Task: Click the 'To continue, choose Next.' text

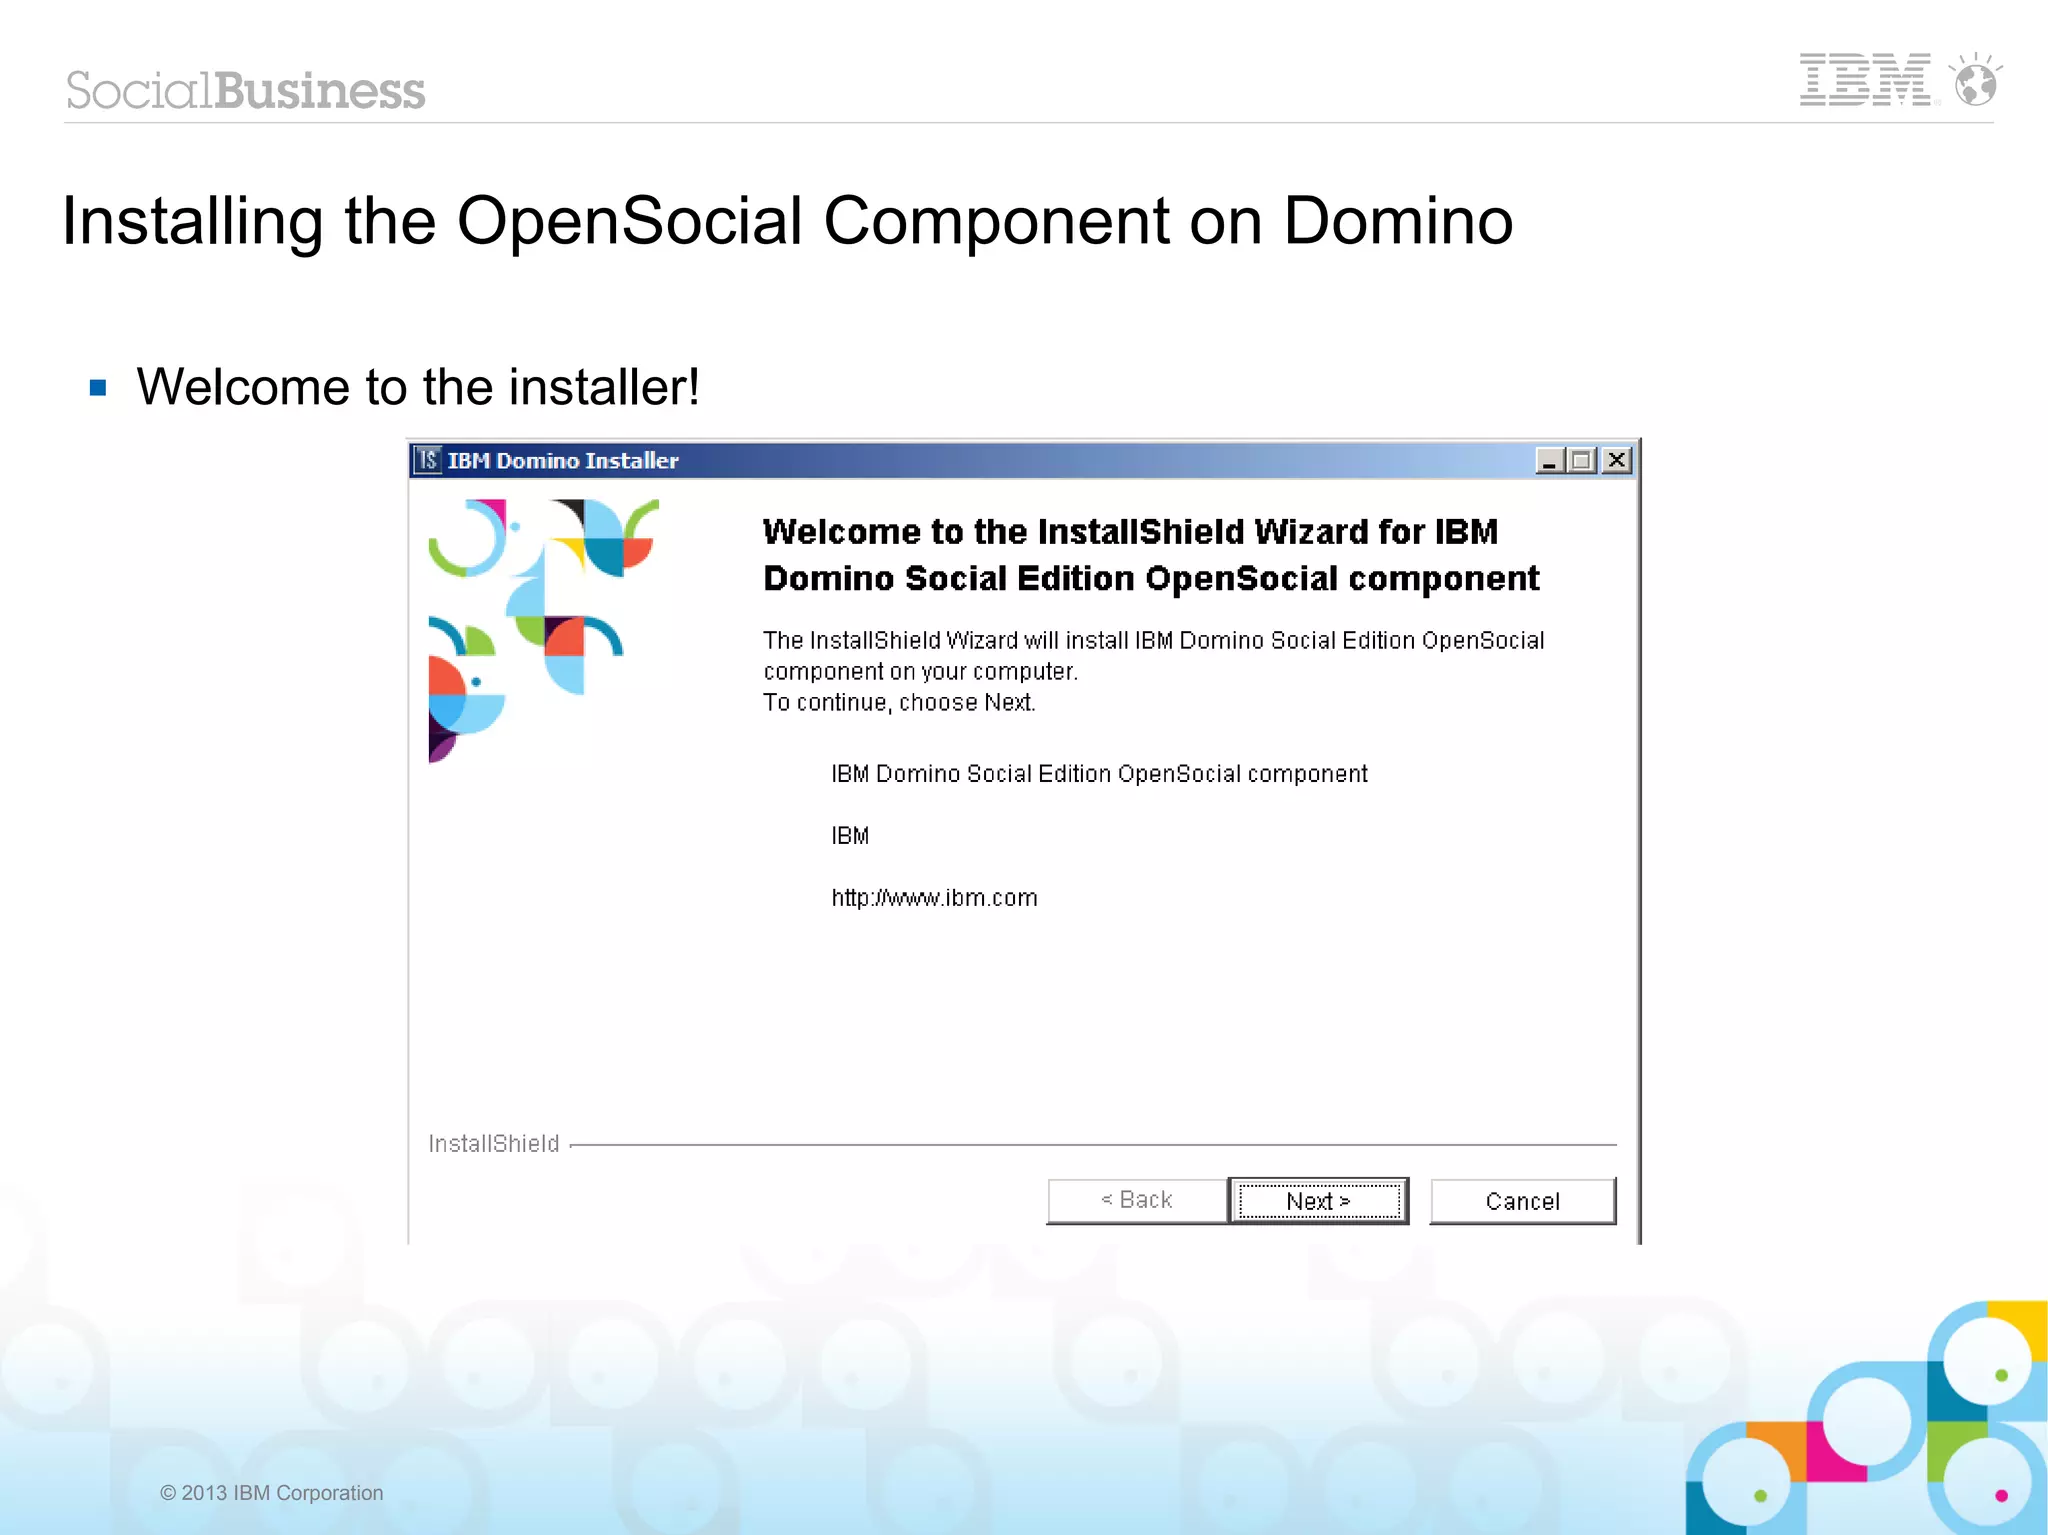Action: pos(899,703)
